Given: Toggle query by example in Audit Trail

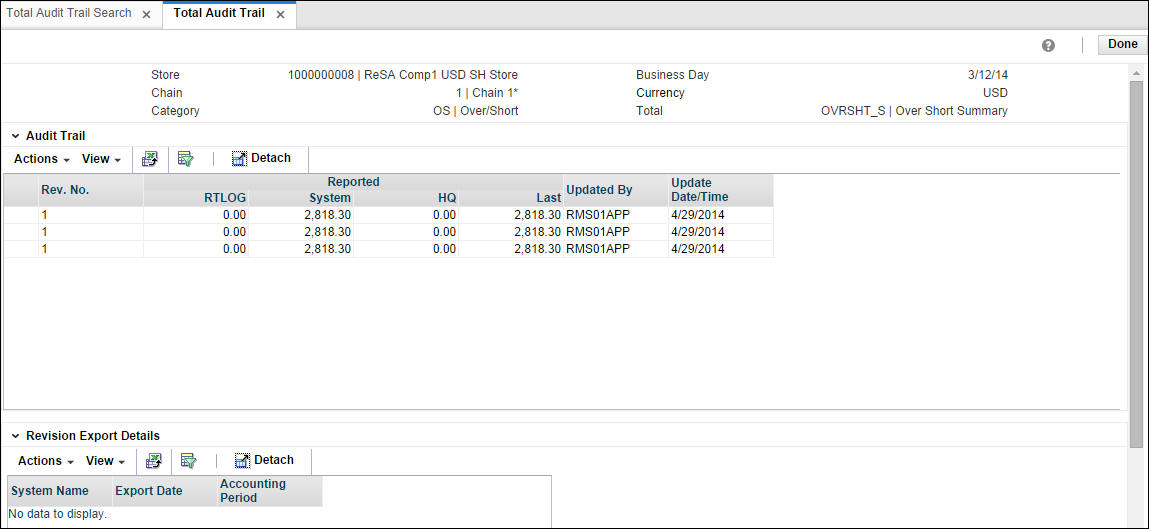Looking at the screenshot, I should tap(185, 159).
